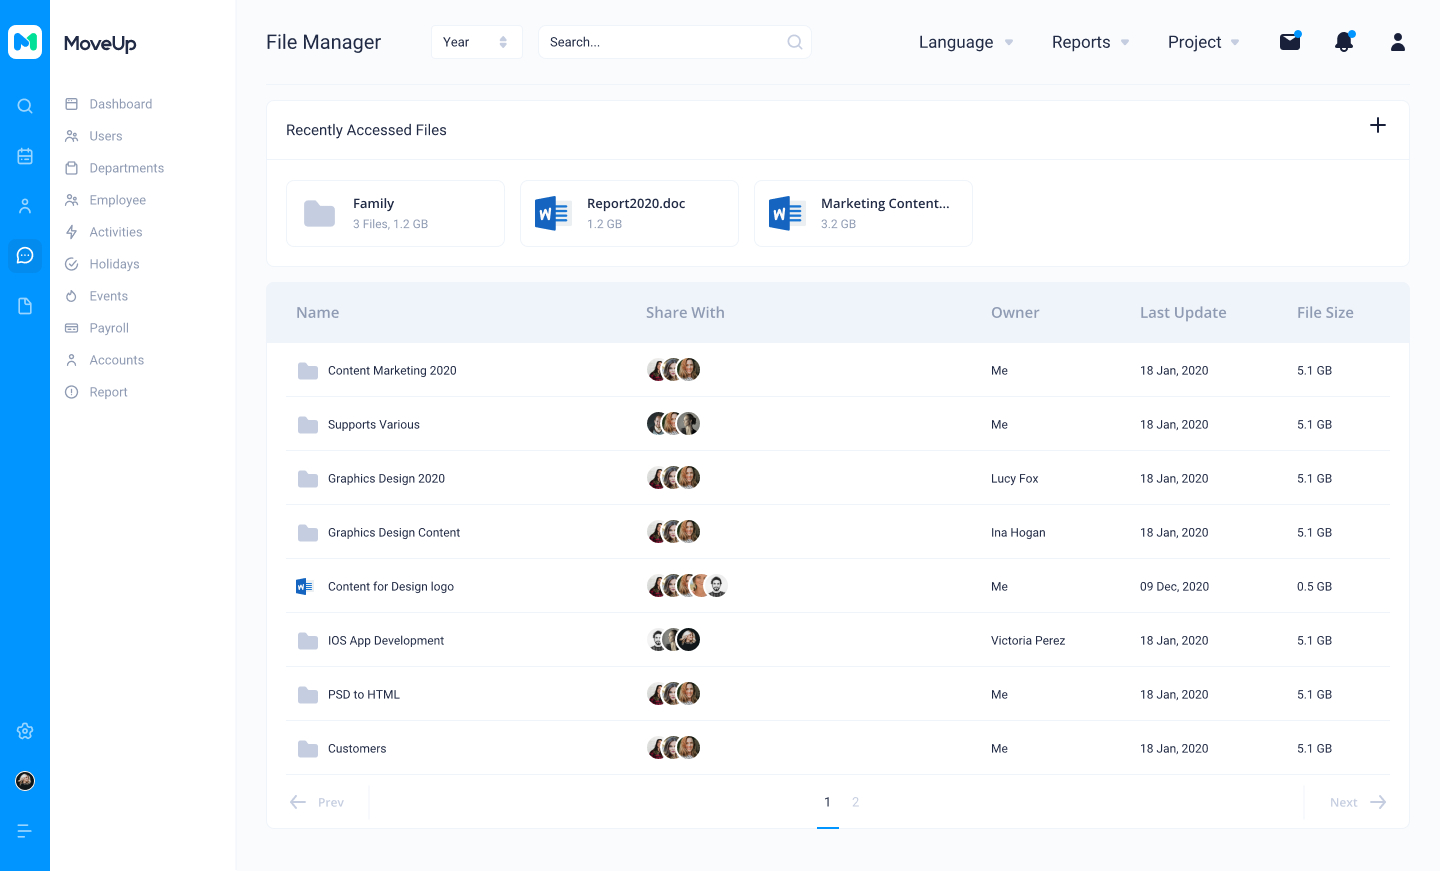Open the mail envelope icon

coord(1290,42)
